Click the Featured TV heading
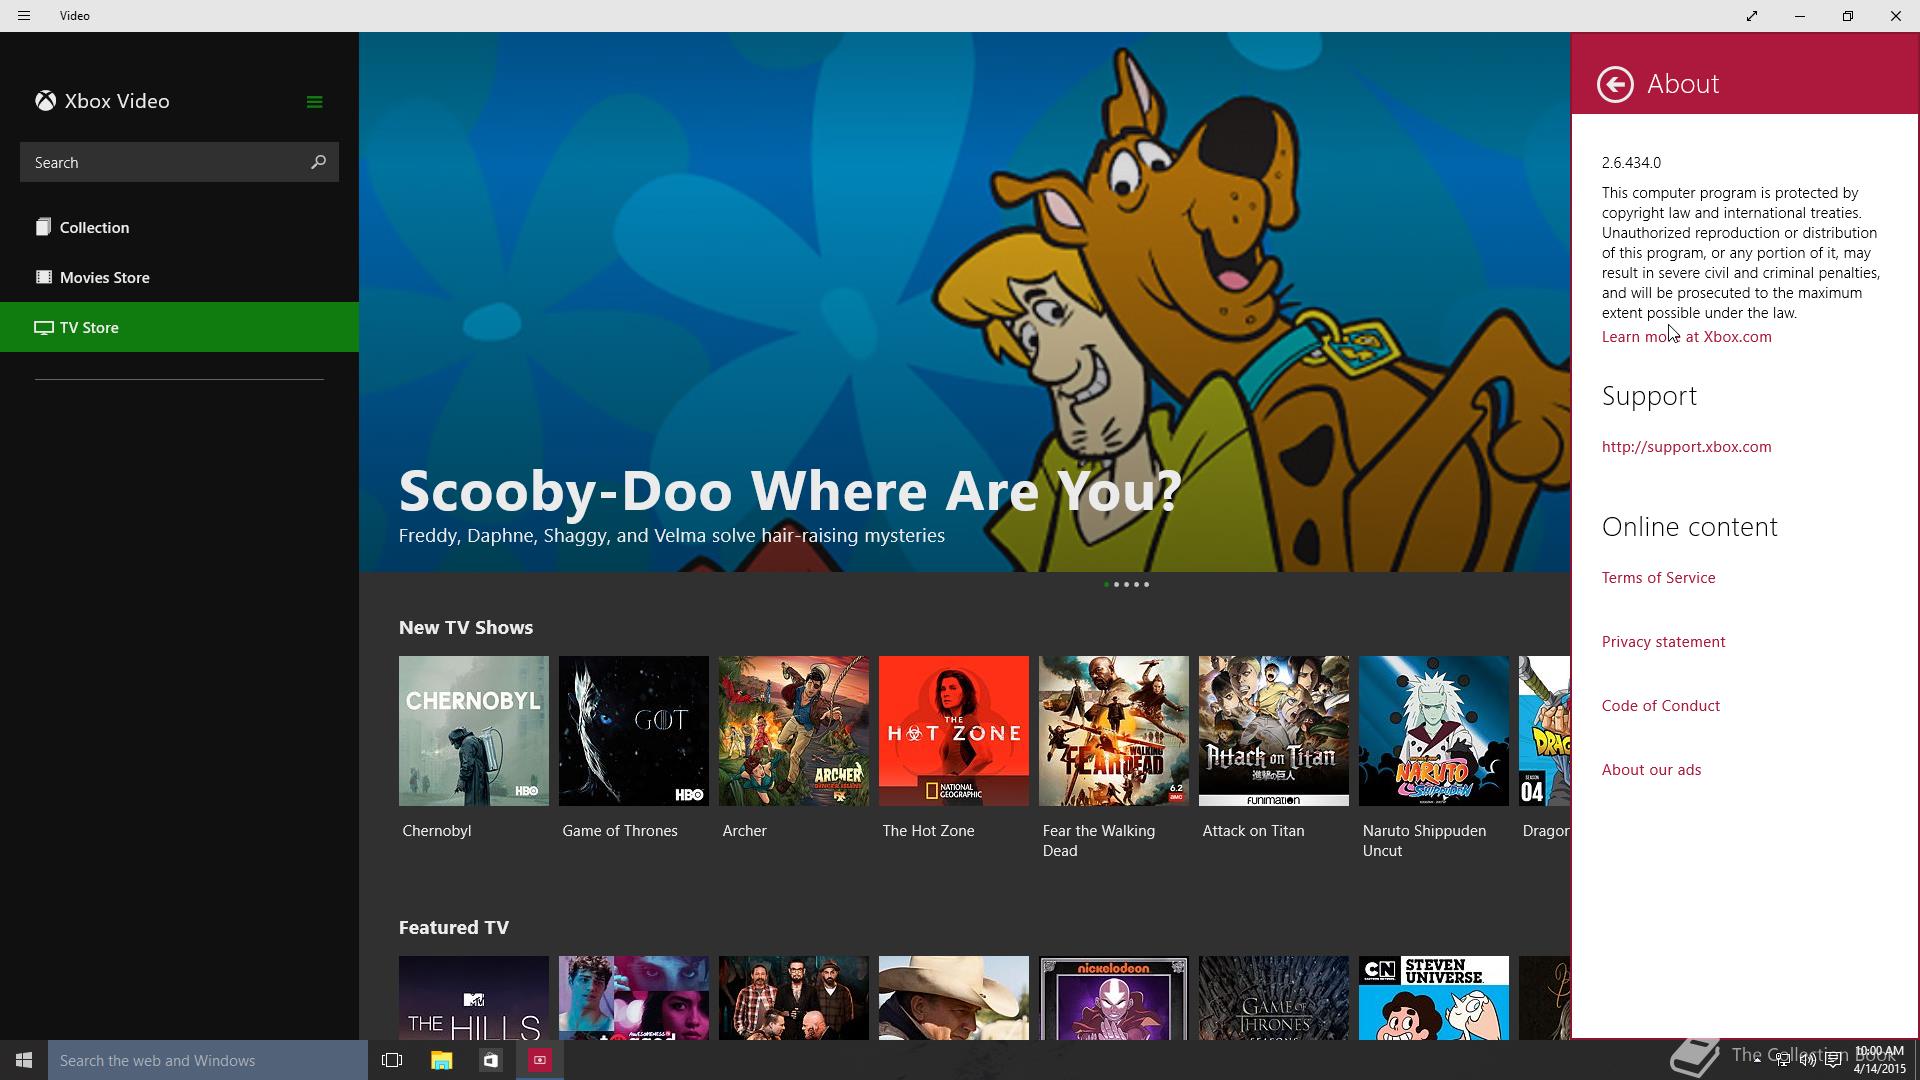This screenshot has height=1080, width=1920. click(454, 928)
